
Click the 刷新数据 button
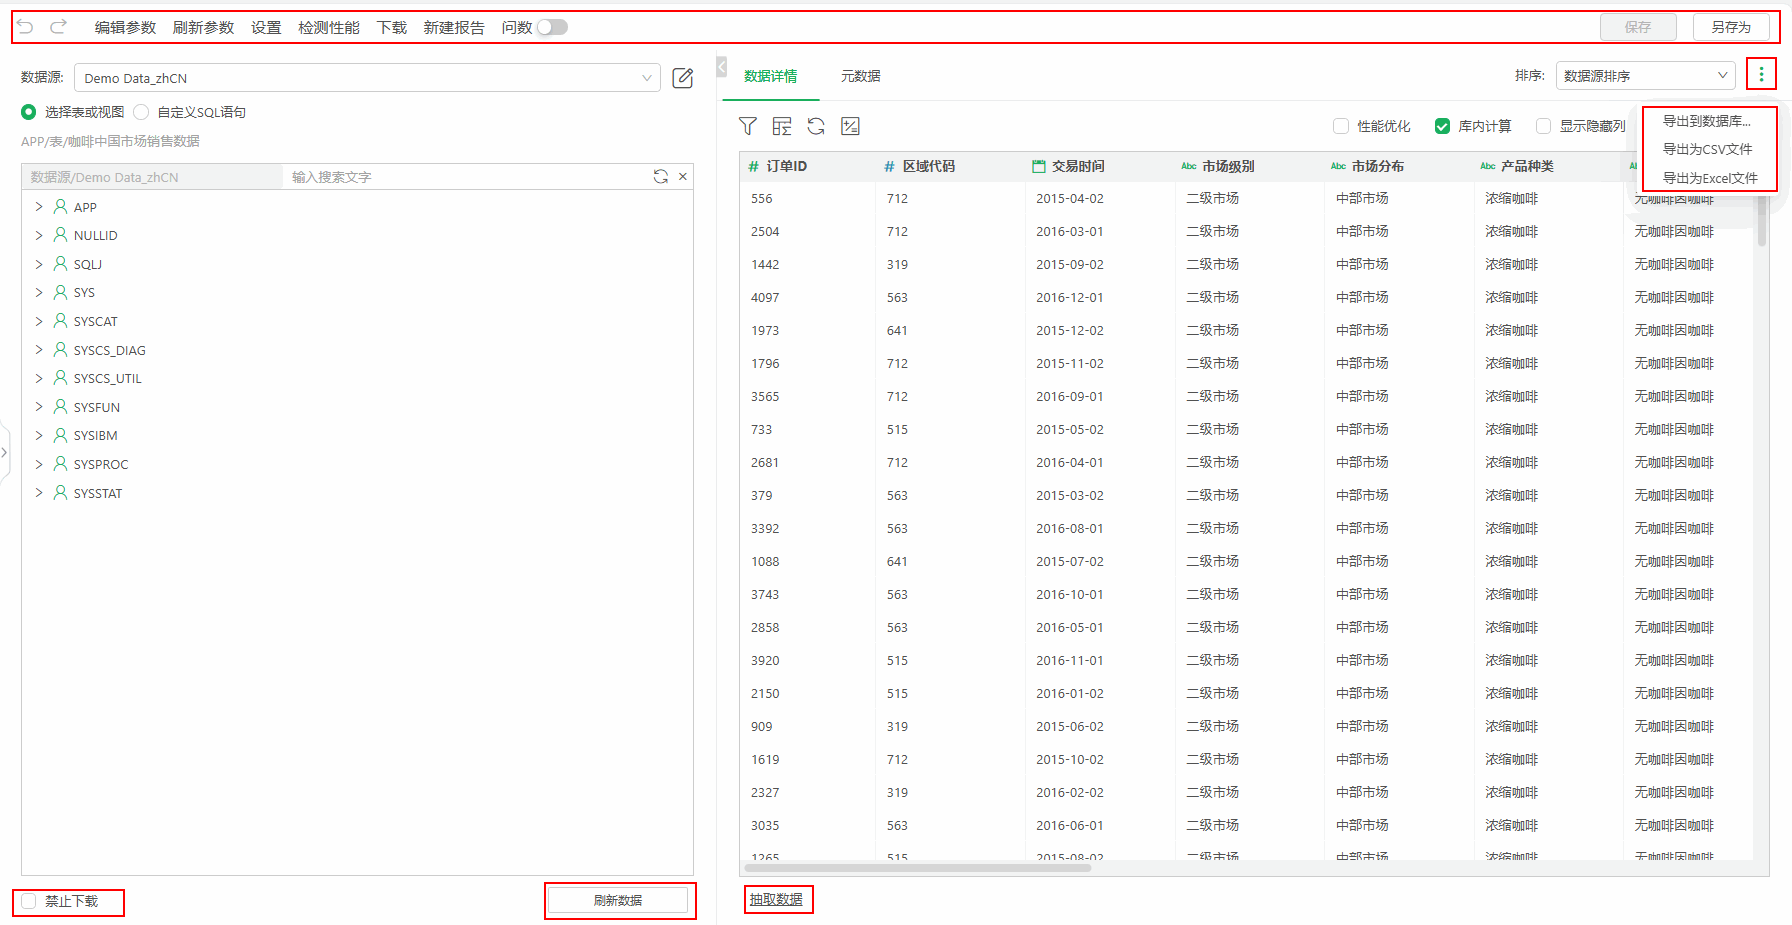coord(618,900)
